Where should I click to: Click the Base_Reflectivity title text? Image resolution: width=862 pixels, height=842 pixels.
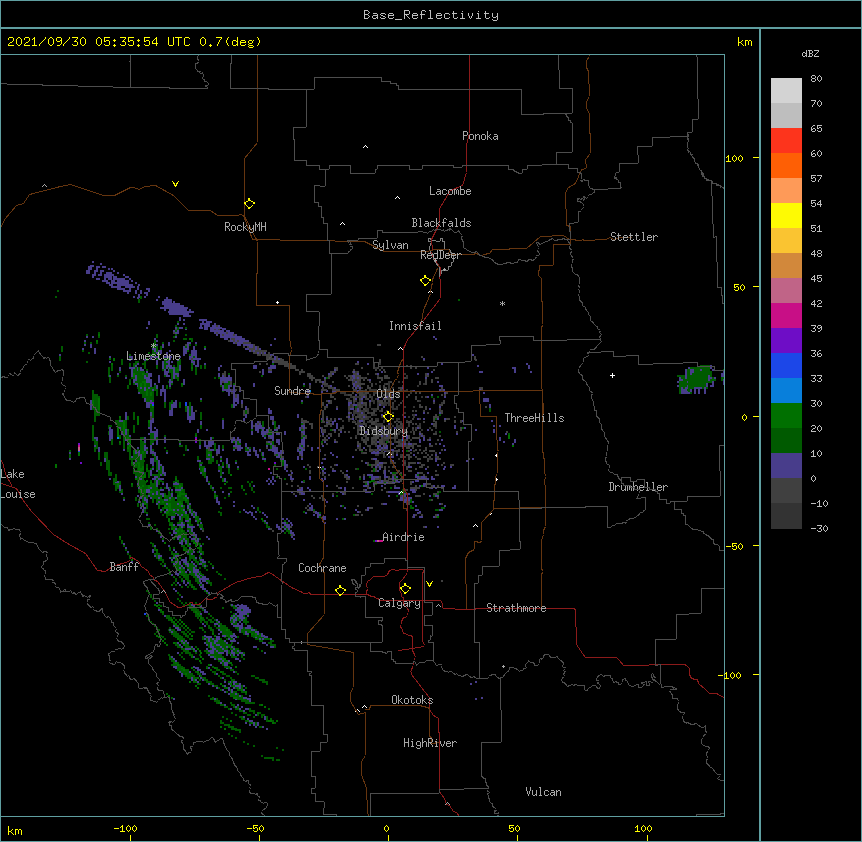[x=431, y=15]
